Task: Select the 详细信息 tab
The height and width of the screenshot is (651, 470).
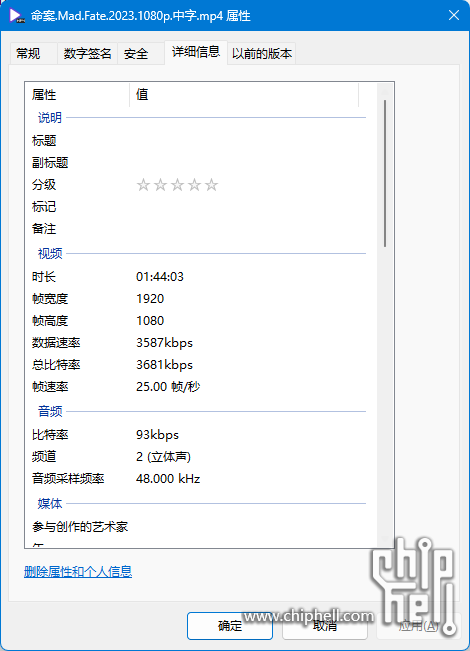Action: coord(196,52)
